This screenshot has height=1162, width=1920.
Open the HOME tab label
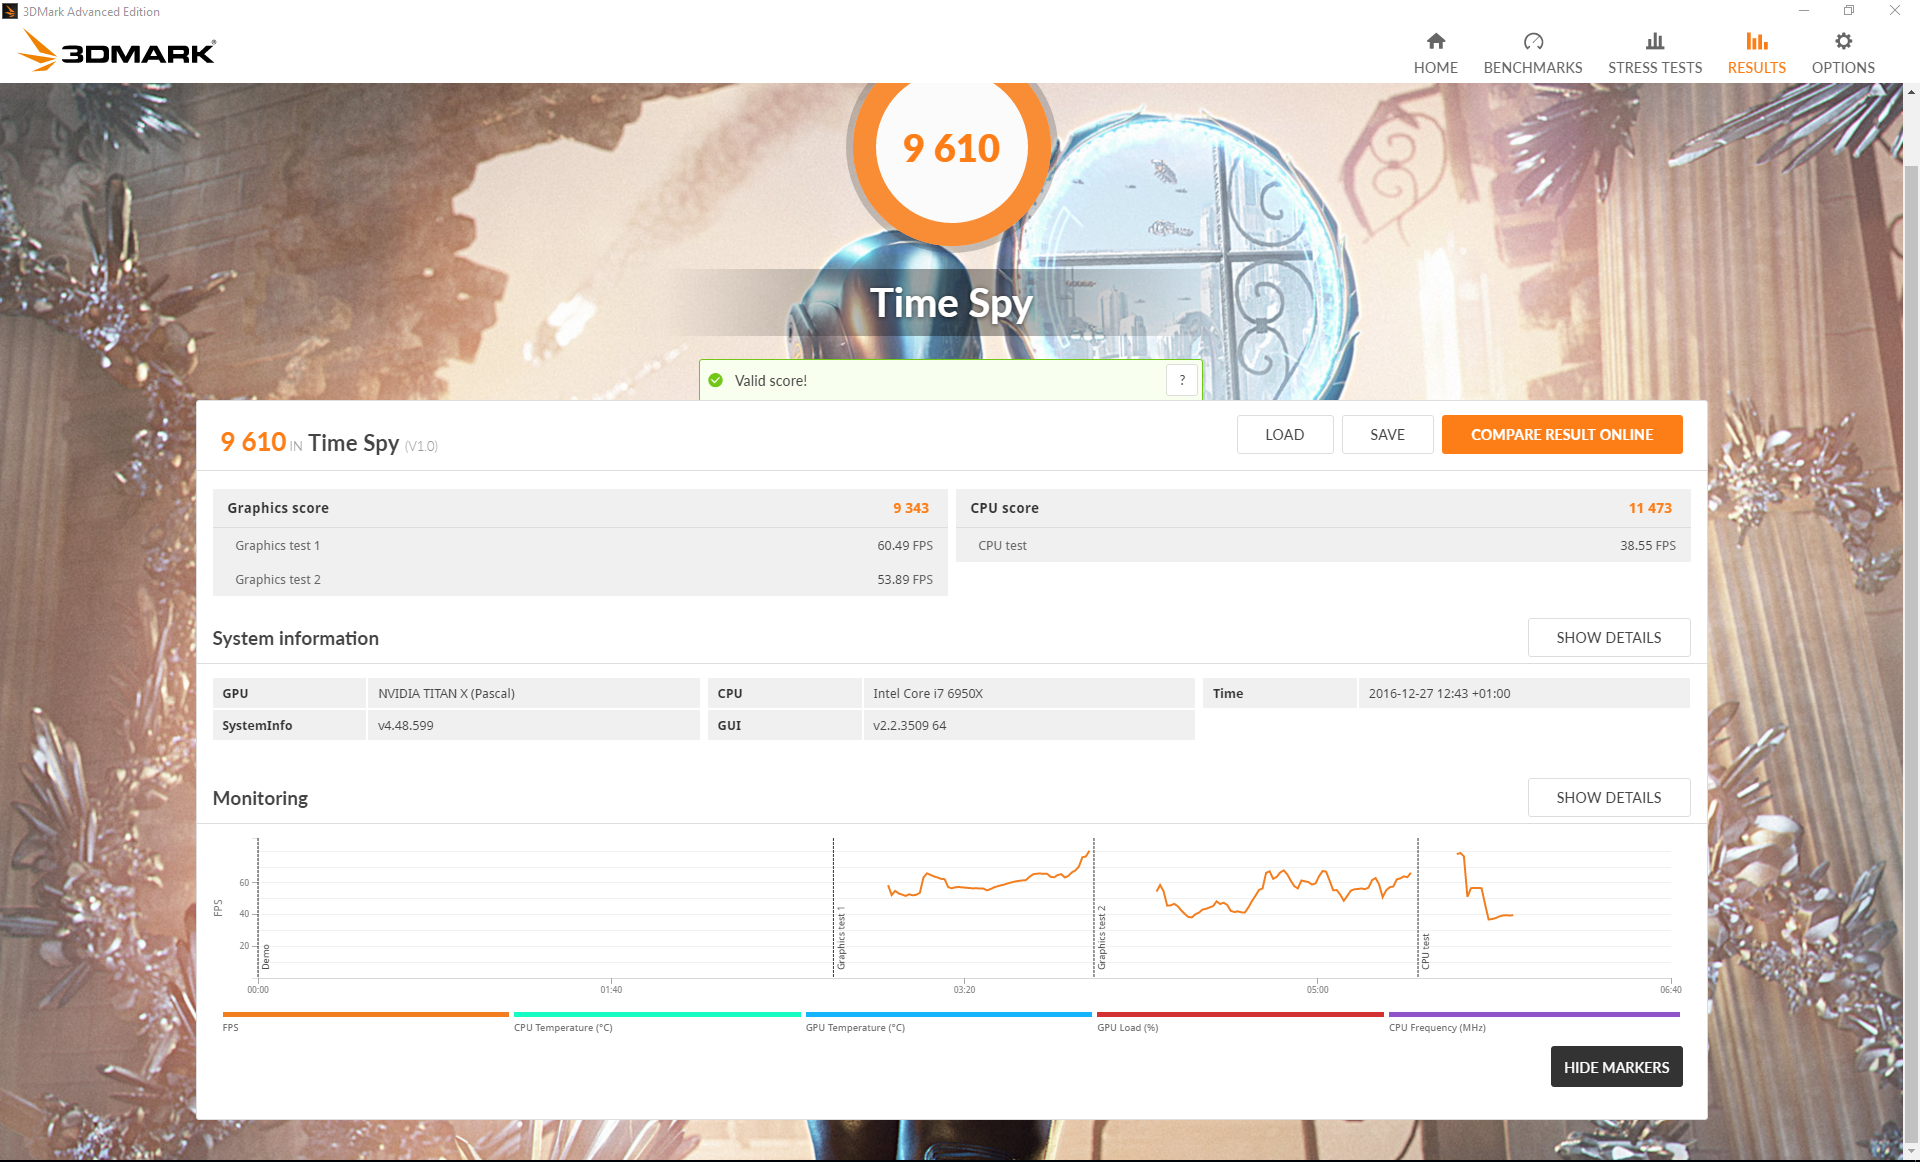[x=1435, y=68]
